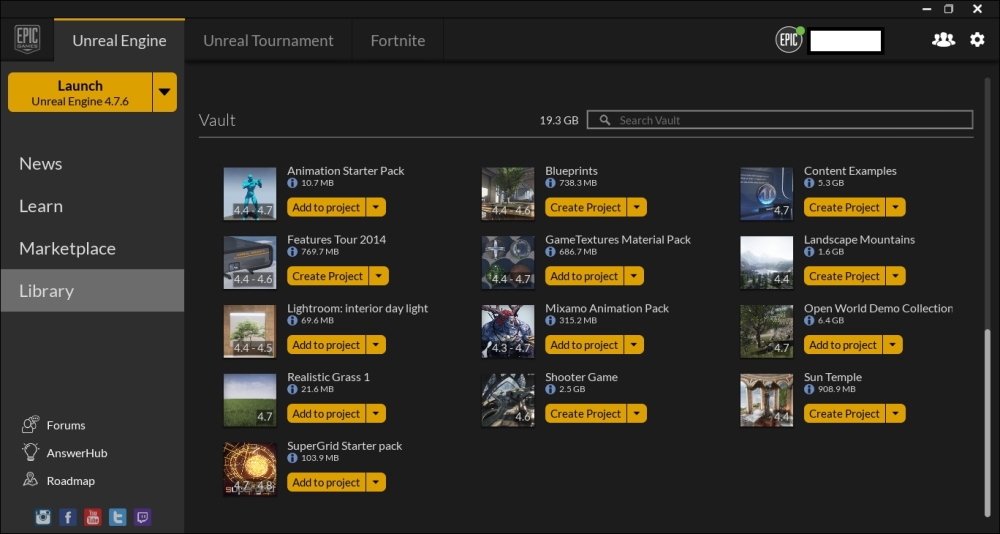The image size is (1000, 534).
Task: Show info icon for Content Examples
Action: coord(809,183)
